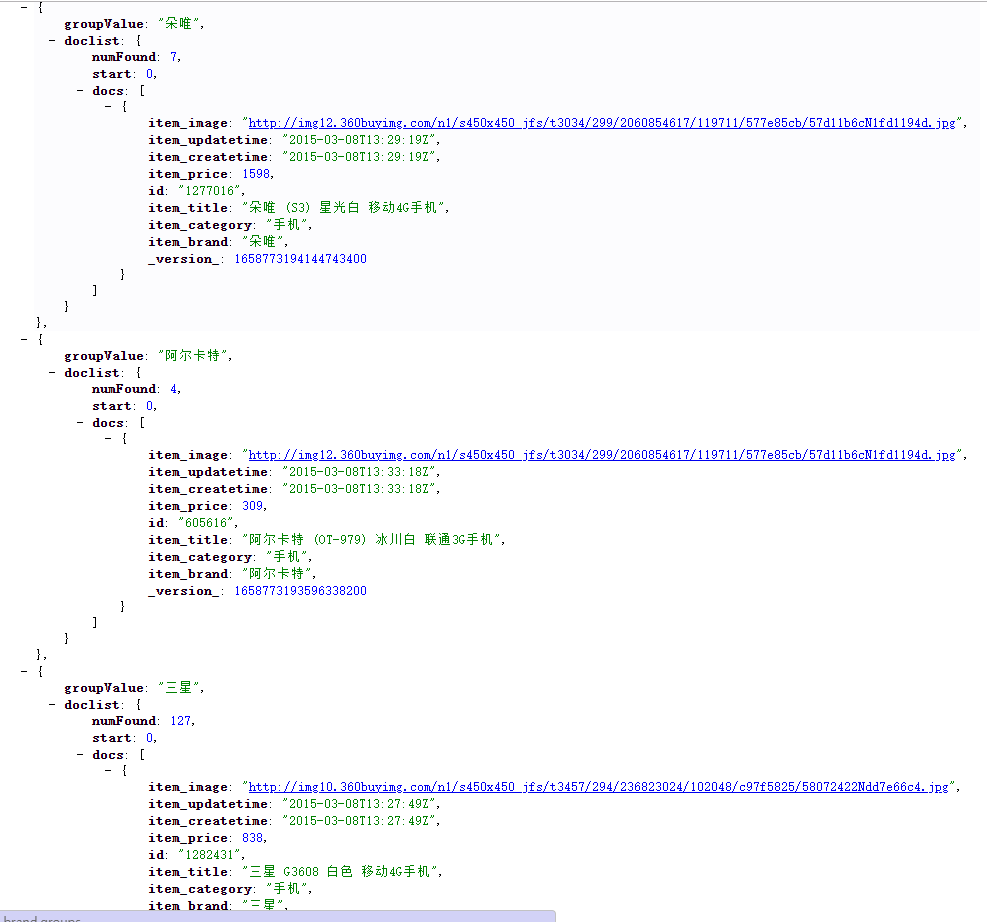Click numFound value 4
Image resolution: width=987 pixels, height=922 pixels.
click(174, 390)
